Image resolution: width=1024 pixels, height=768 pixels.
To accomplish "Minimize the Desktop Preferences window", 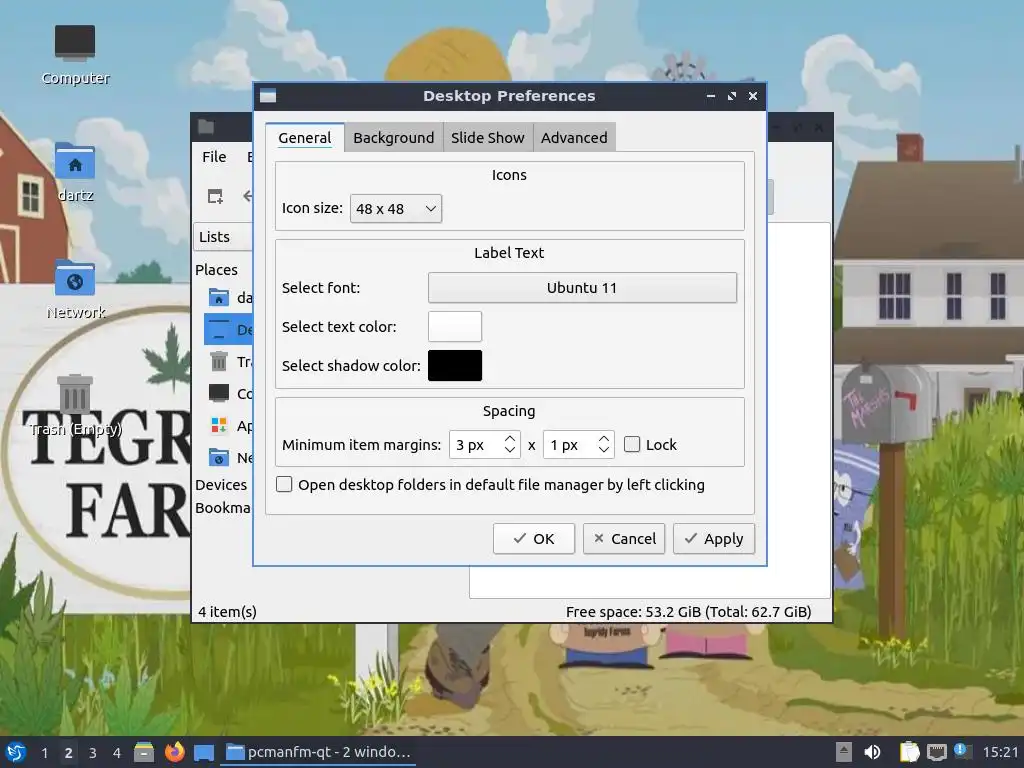I will pyautogui.click(x=711, y=96).
